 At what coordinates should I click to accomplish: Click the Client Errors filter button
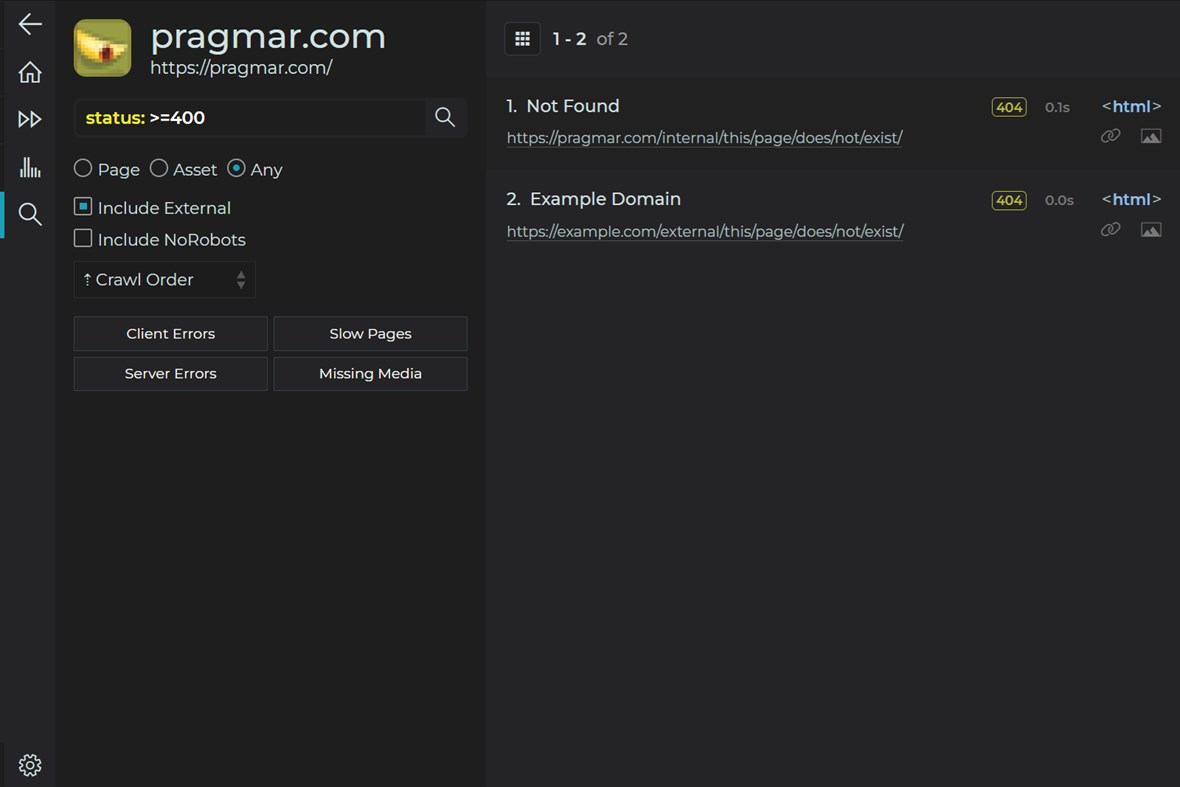tap(170, 333)
